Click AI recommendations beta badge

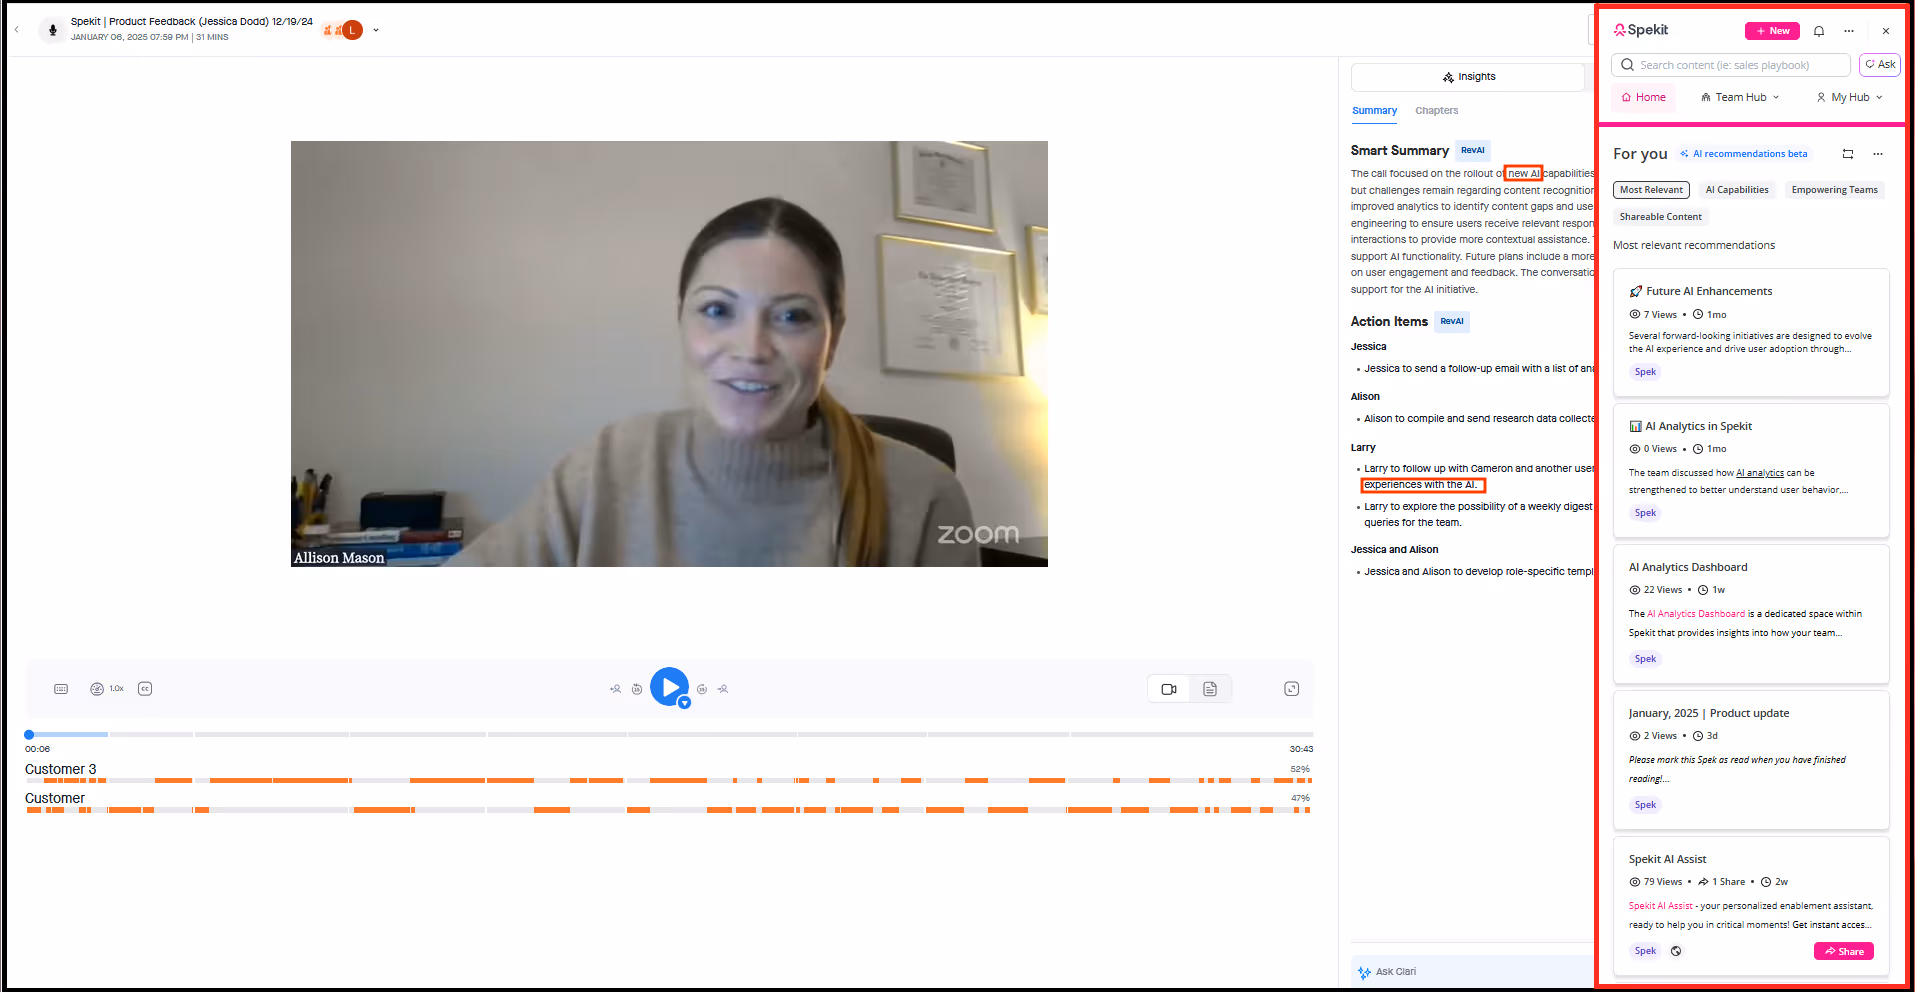tap(1744, 154)
